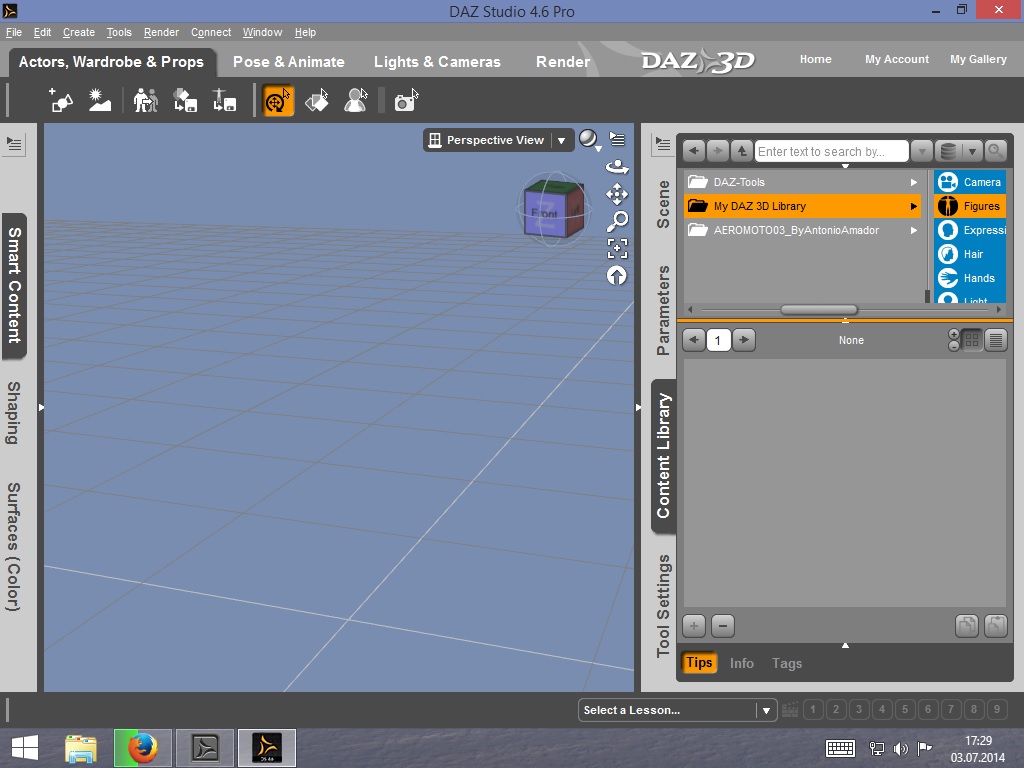The width and height of the screenshot is (1024, 768).
Task: Select the Hands category
Action: pos(970,278)
